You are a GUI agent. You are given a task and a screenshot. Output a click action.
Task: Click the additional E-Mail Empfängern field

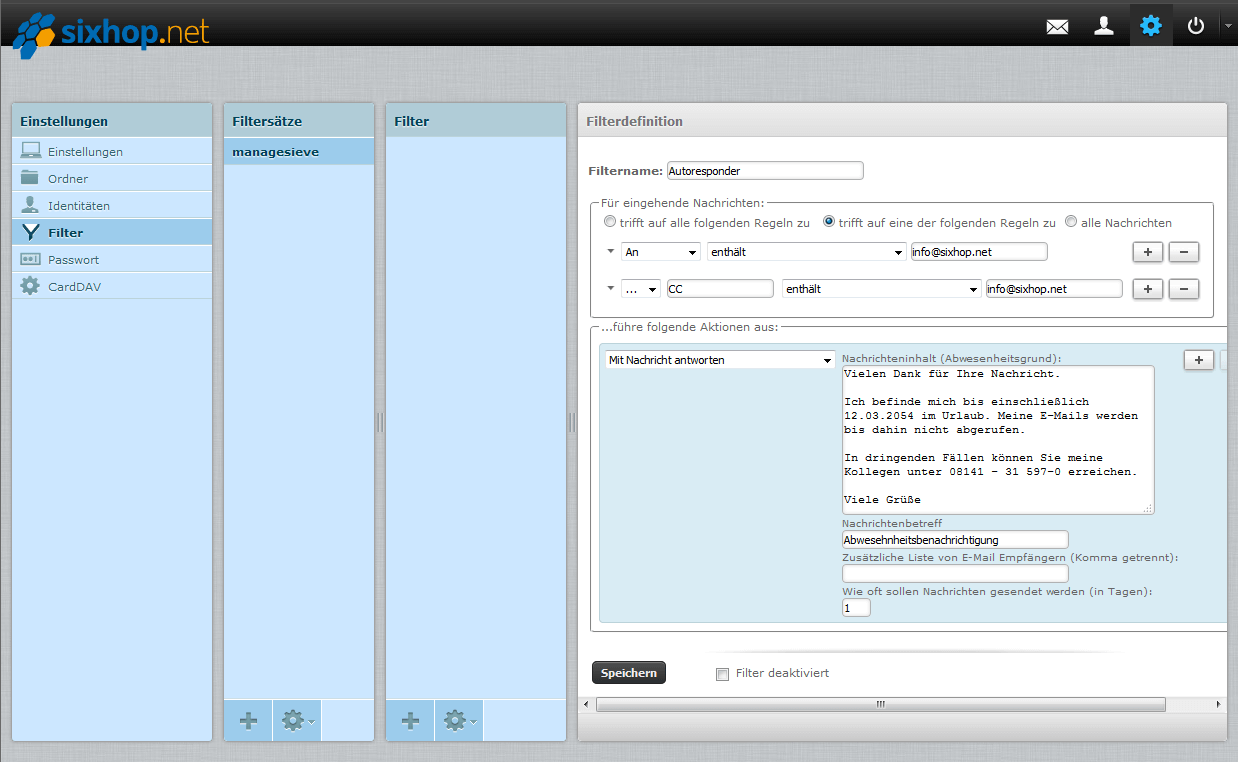click(955, 574)
